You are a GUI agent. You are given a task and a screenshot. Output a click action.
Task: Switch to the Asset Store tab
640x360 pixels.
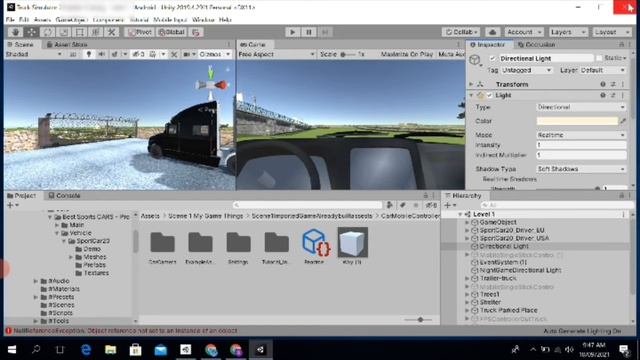pyautogui.click(x=67, y=44)
